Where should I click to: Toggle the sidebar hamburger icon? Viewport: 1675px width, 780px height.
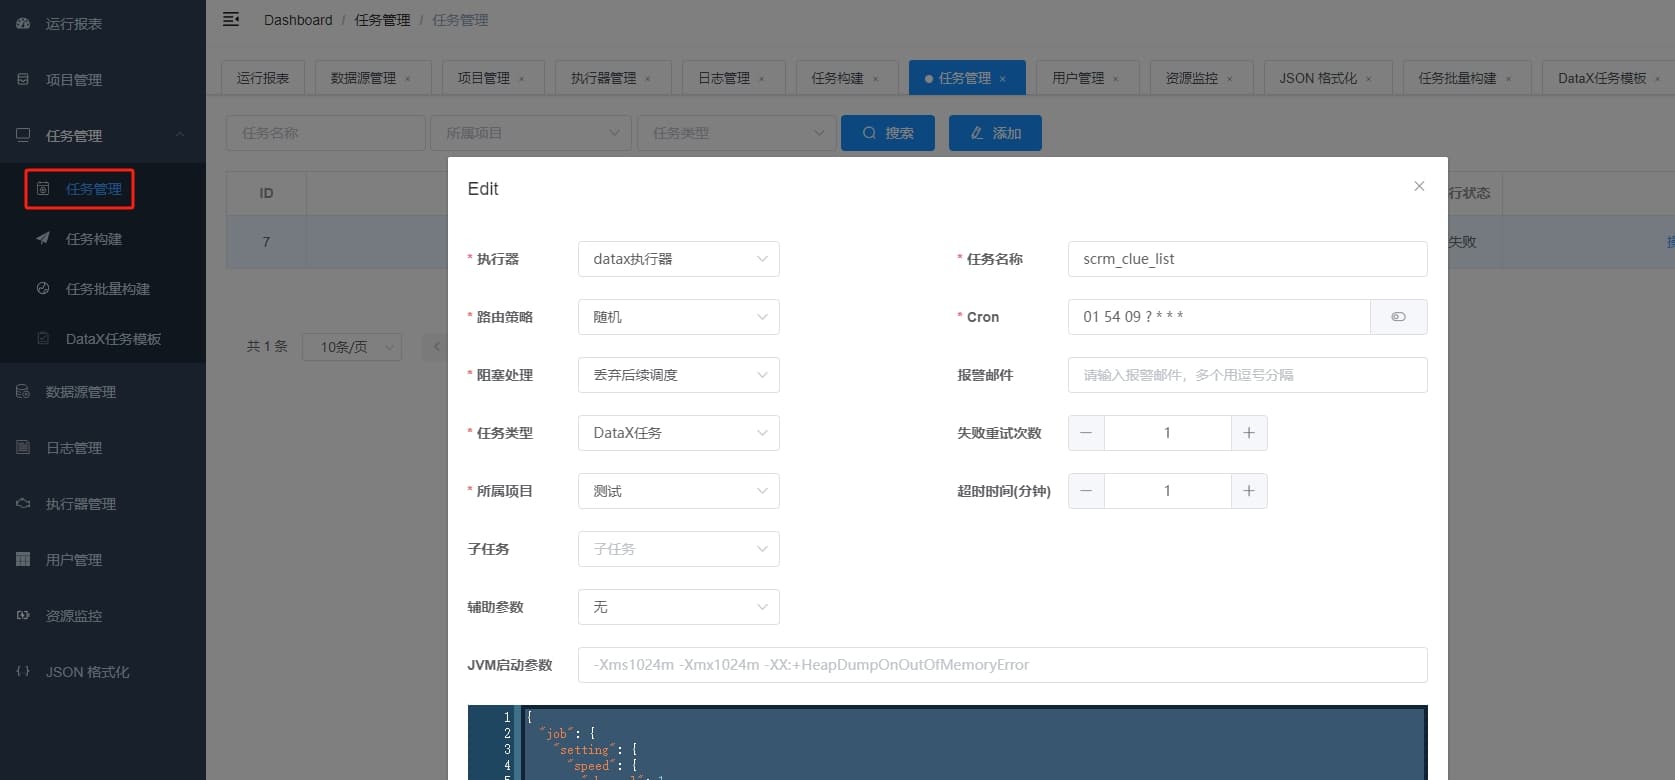[x=231, y=19]
